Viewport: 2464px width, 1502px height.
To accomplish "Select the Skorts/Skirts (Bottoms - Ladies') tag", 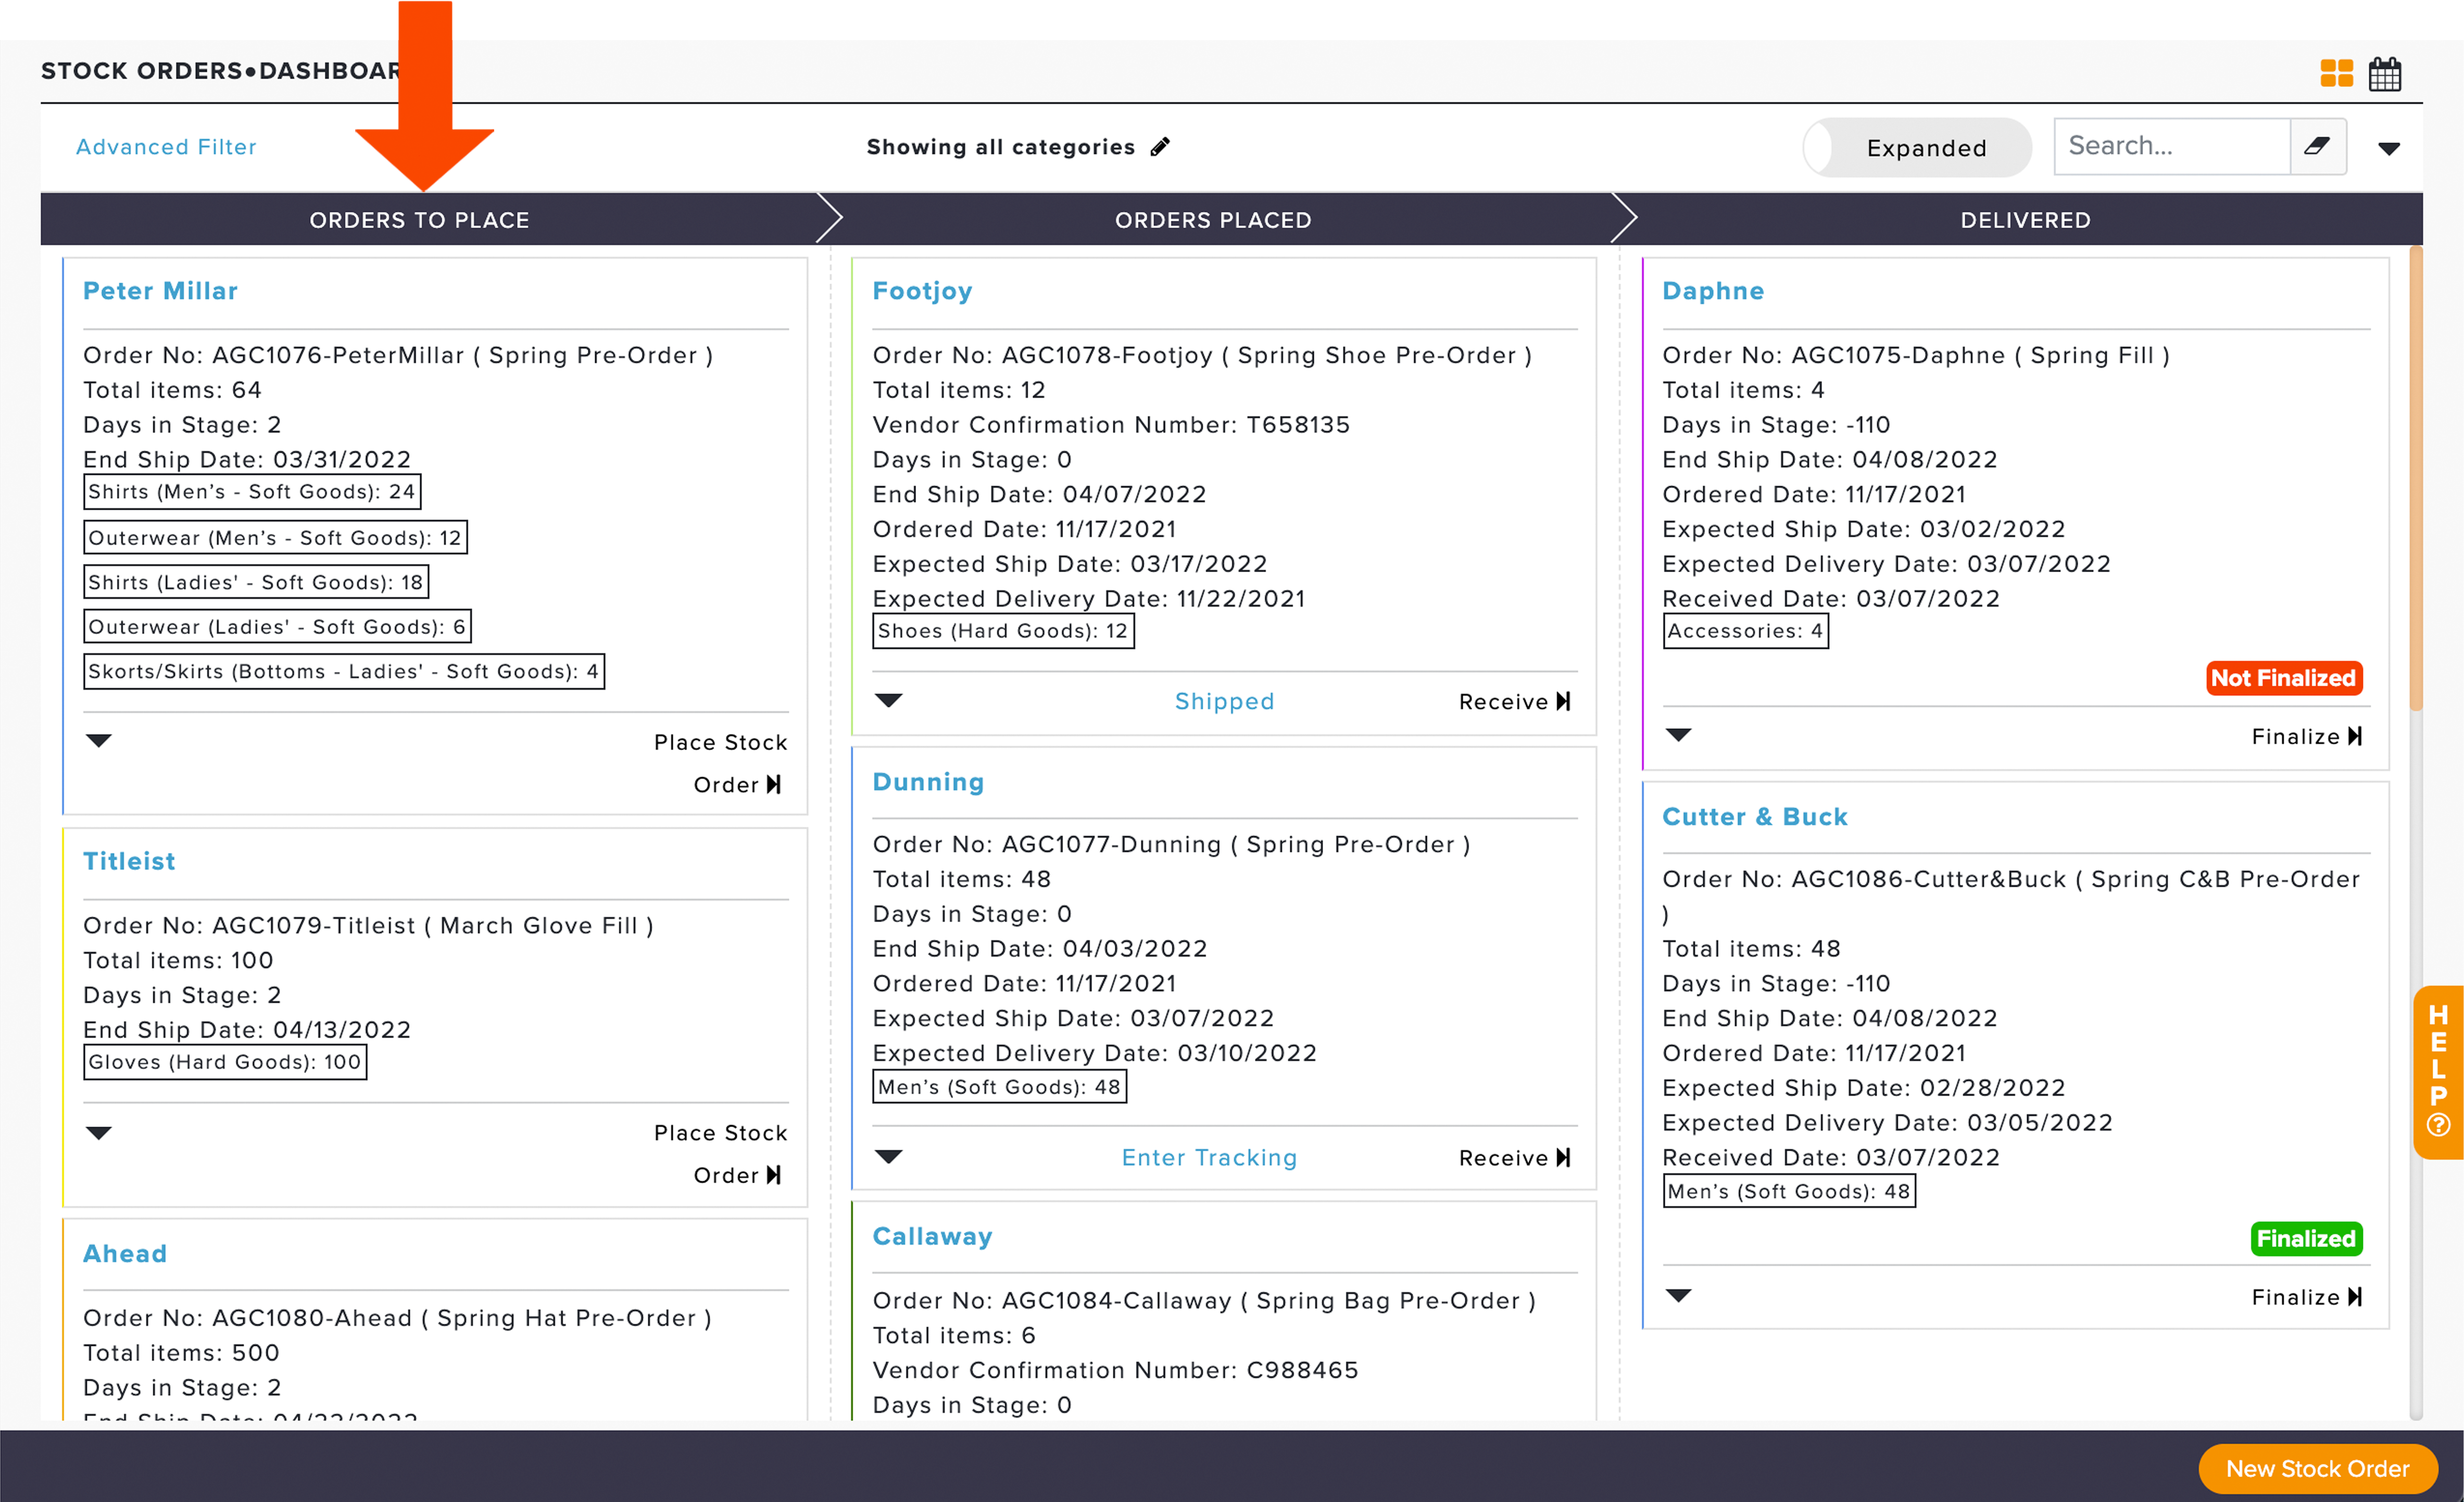I will coord(344,671).
